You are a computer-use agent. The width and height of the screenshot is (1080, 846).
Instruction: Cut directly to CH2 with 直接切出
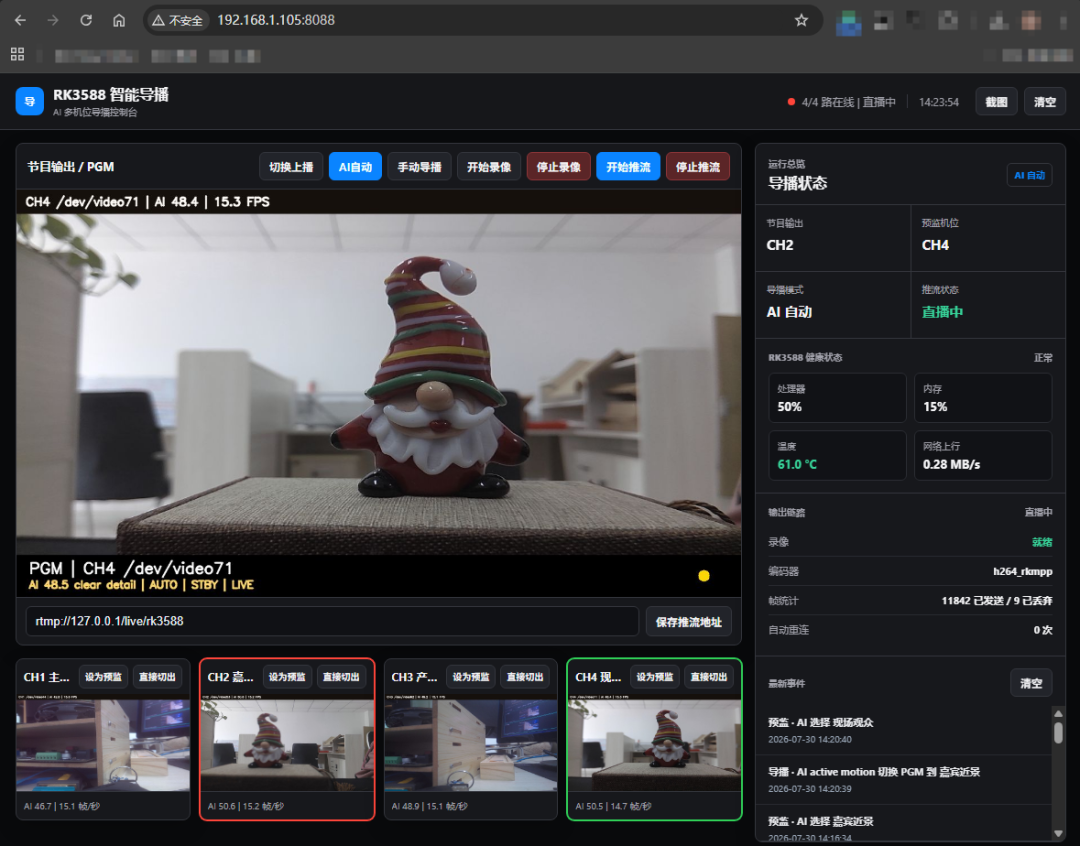pyautogui.click(x=341, y=677)
